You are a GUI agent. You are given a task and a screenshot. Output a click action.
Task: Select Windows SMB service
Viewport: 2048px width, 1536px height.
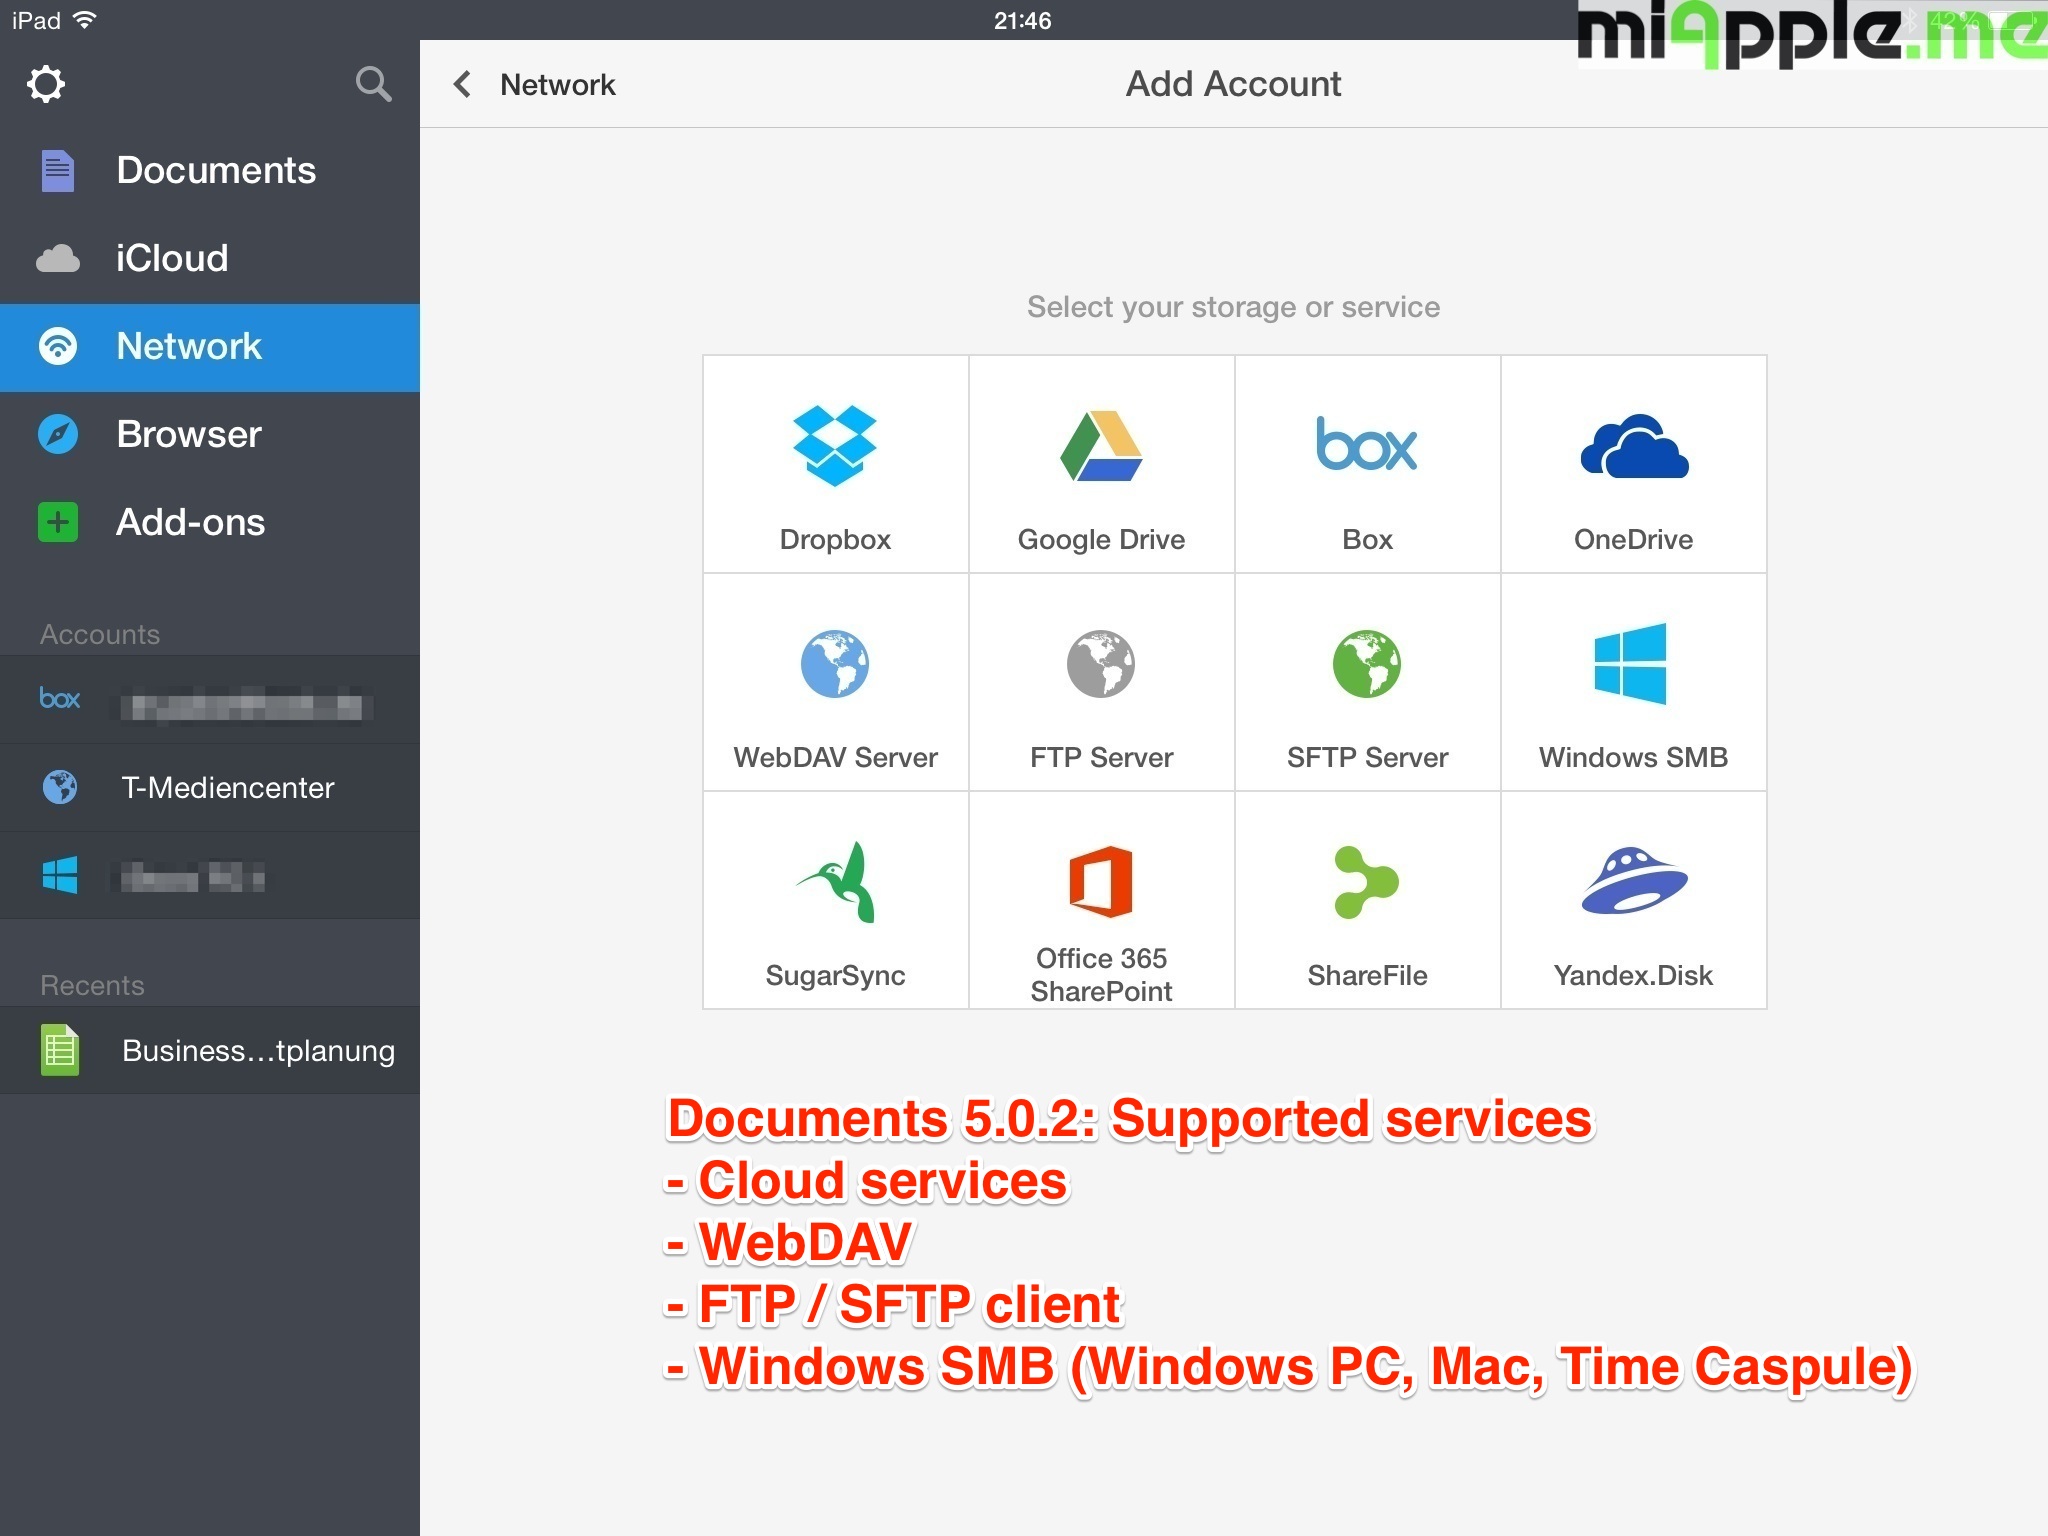click(1633, 683)
